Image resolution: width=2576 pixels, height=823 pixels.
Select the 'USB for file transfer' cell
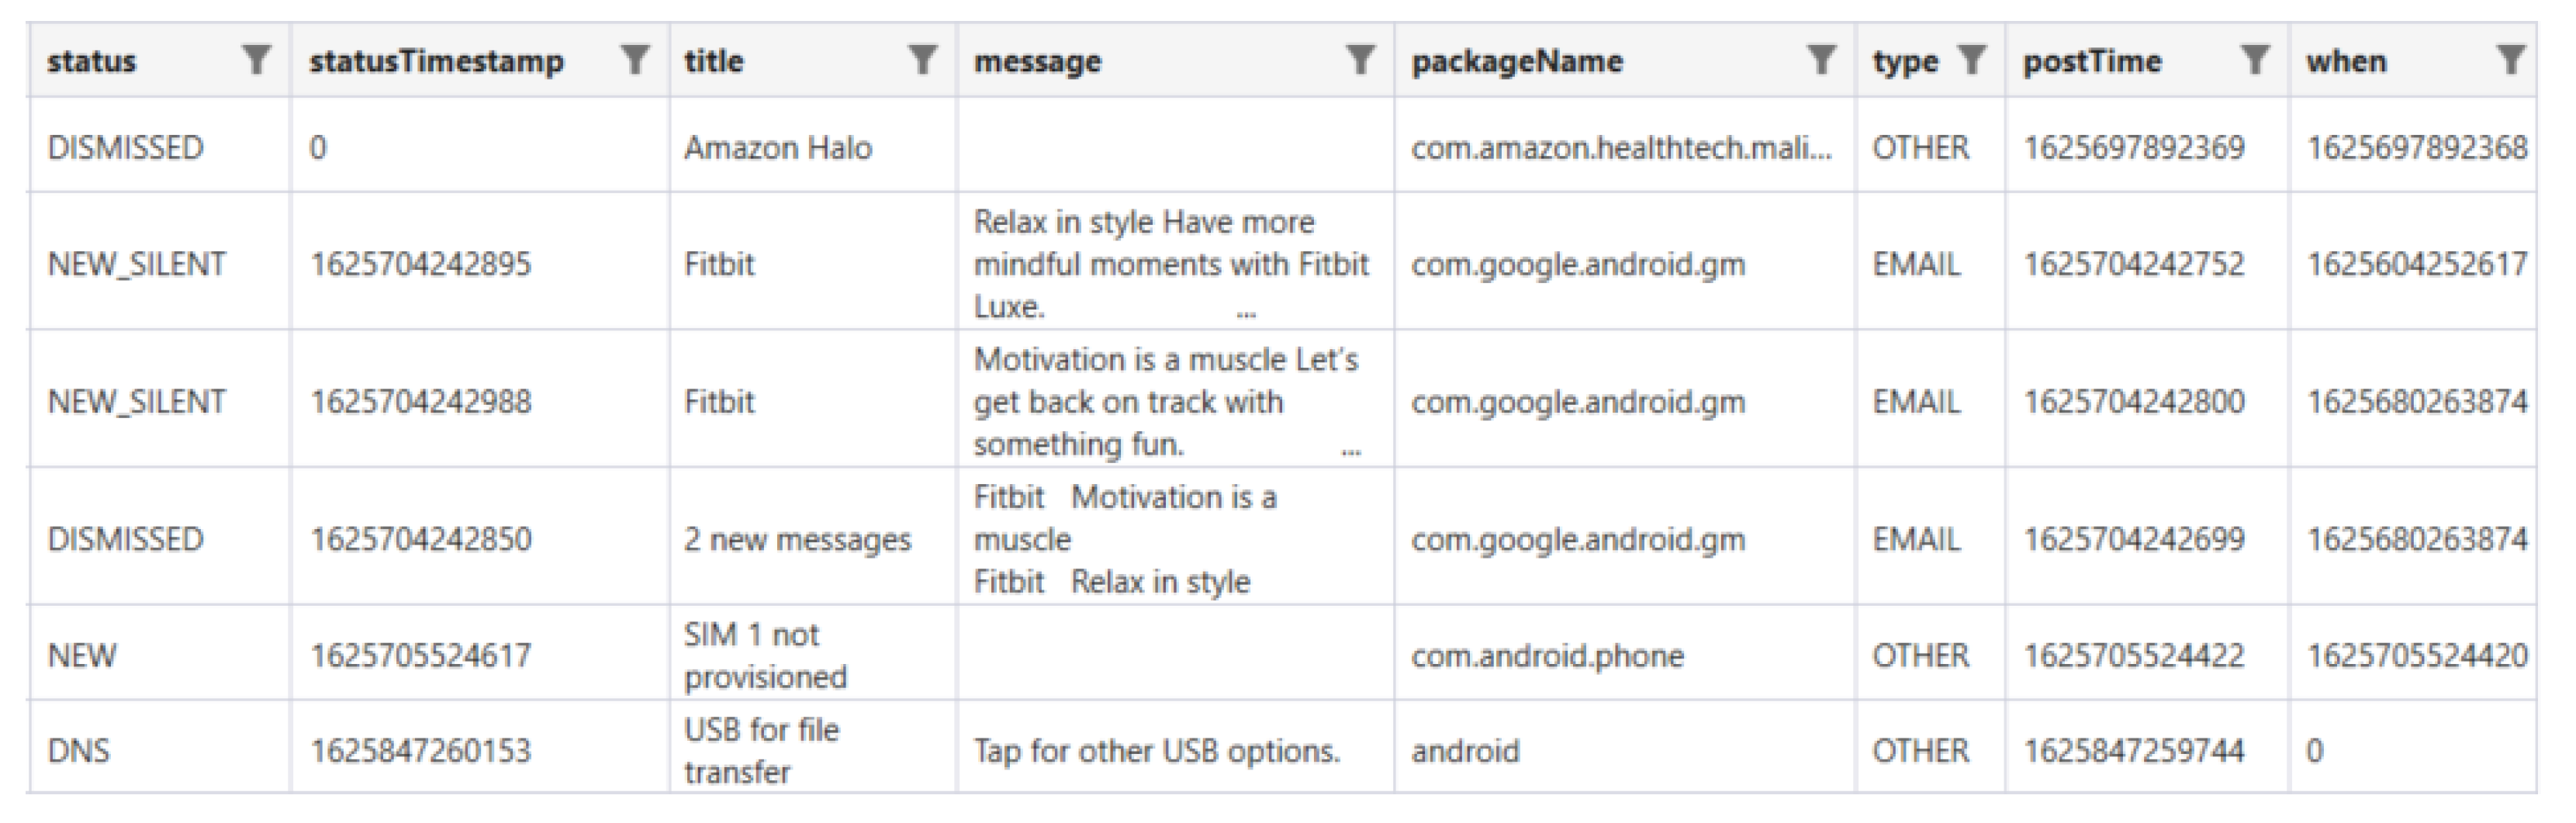click(x=761, y=750)
